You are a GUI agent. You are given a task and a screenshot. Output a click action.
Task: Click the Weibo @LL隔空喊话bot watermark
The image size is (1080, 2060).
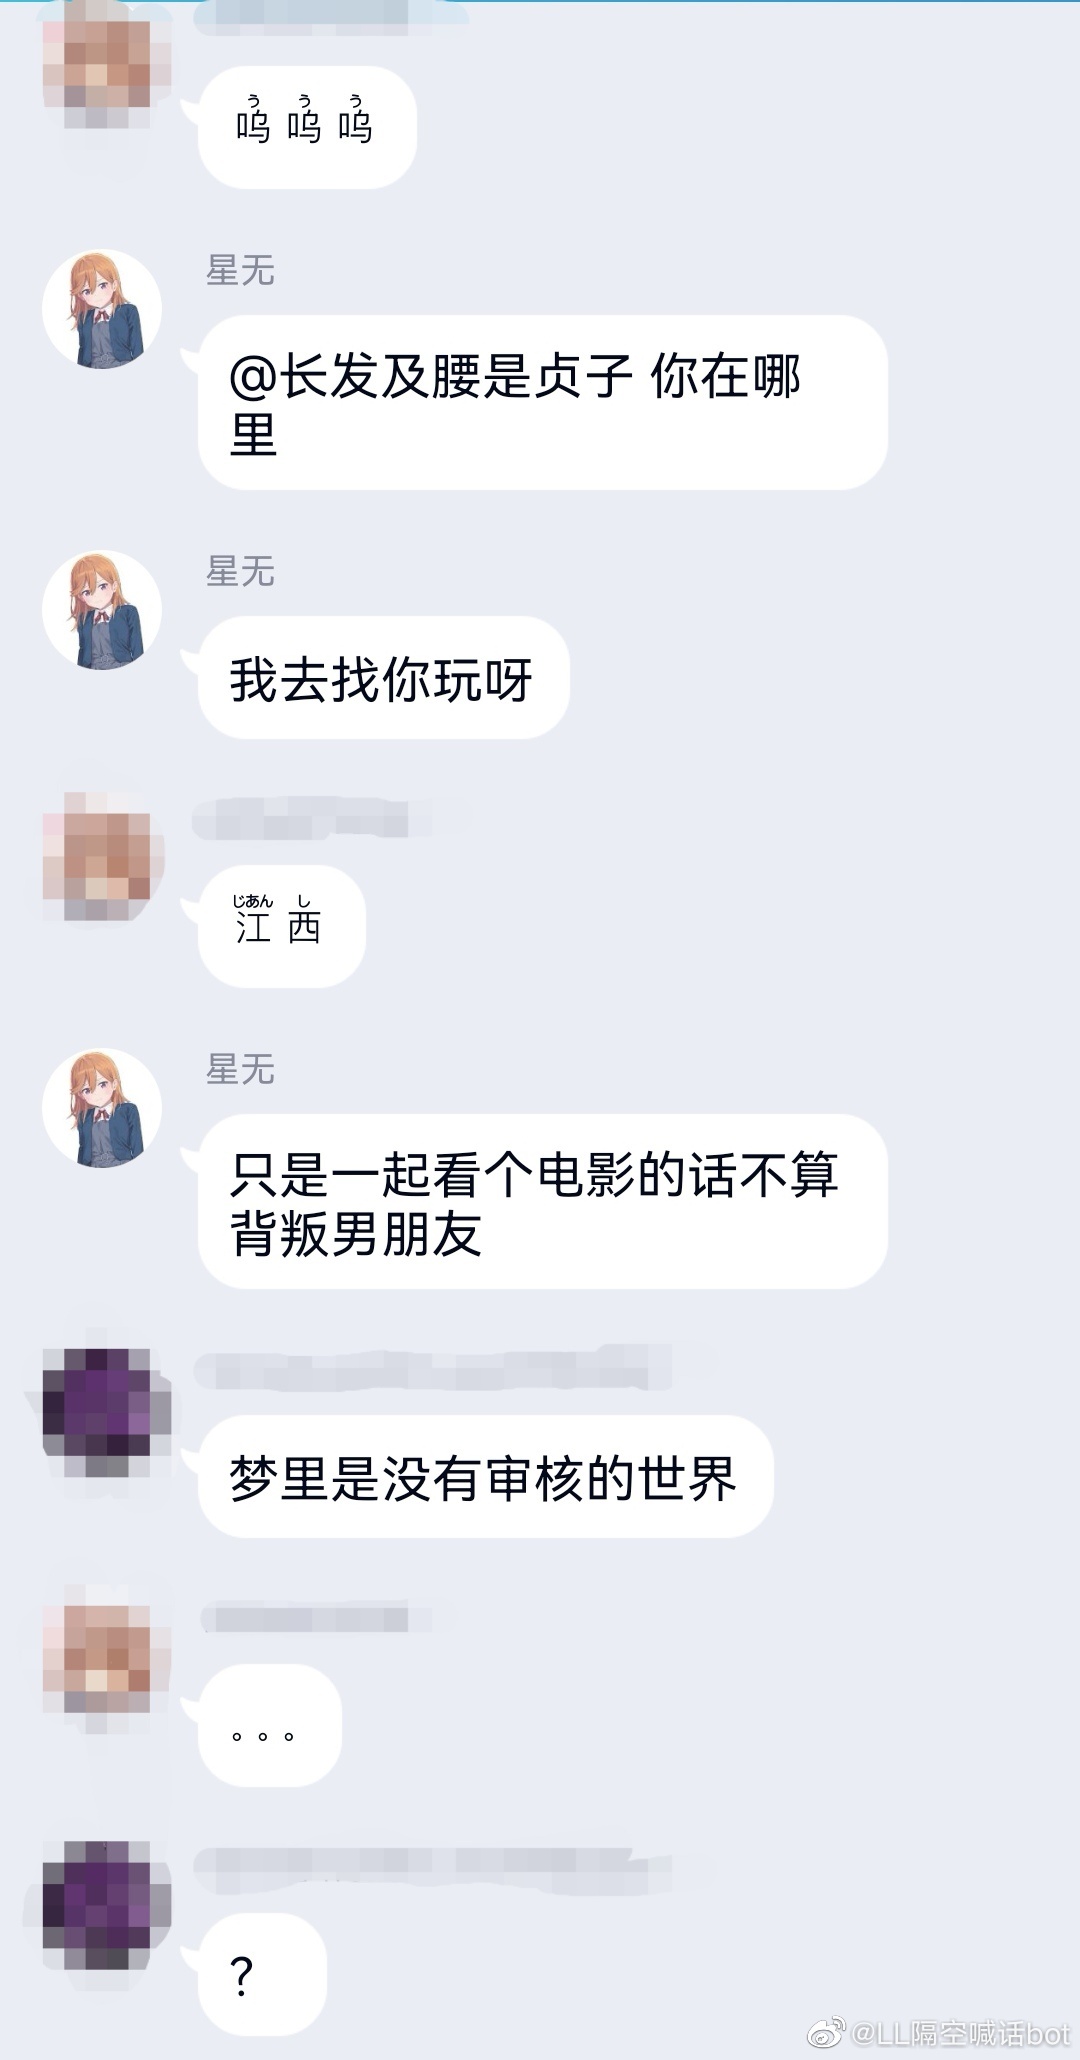coord(938,2032)
